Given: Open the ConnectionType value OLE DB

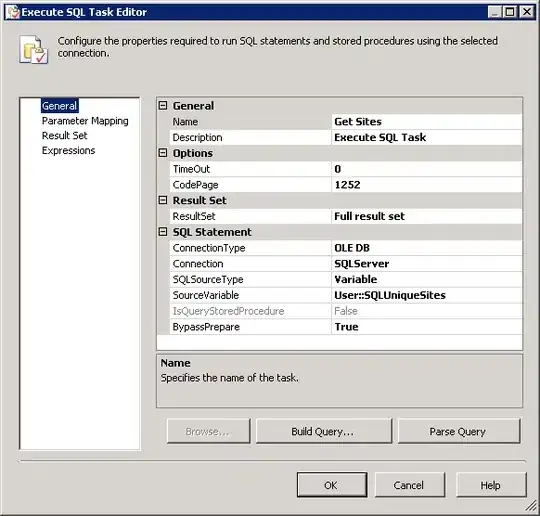Looking at the screenshot, I should (426, 248).
